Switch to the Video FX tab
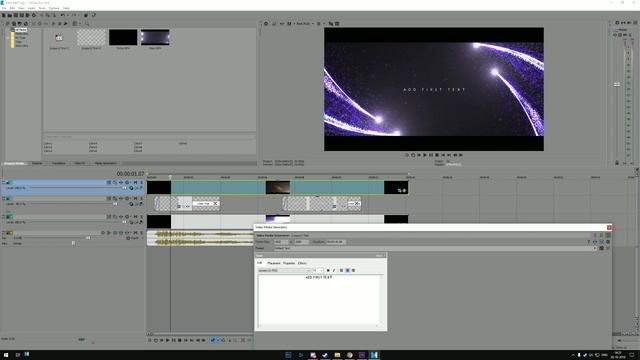This screenshot has height=360, width=640. click(80, 163)
